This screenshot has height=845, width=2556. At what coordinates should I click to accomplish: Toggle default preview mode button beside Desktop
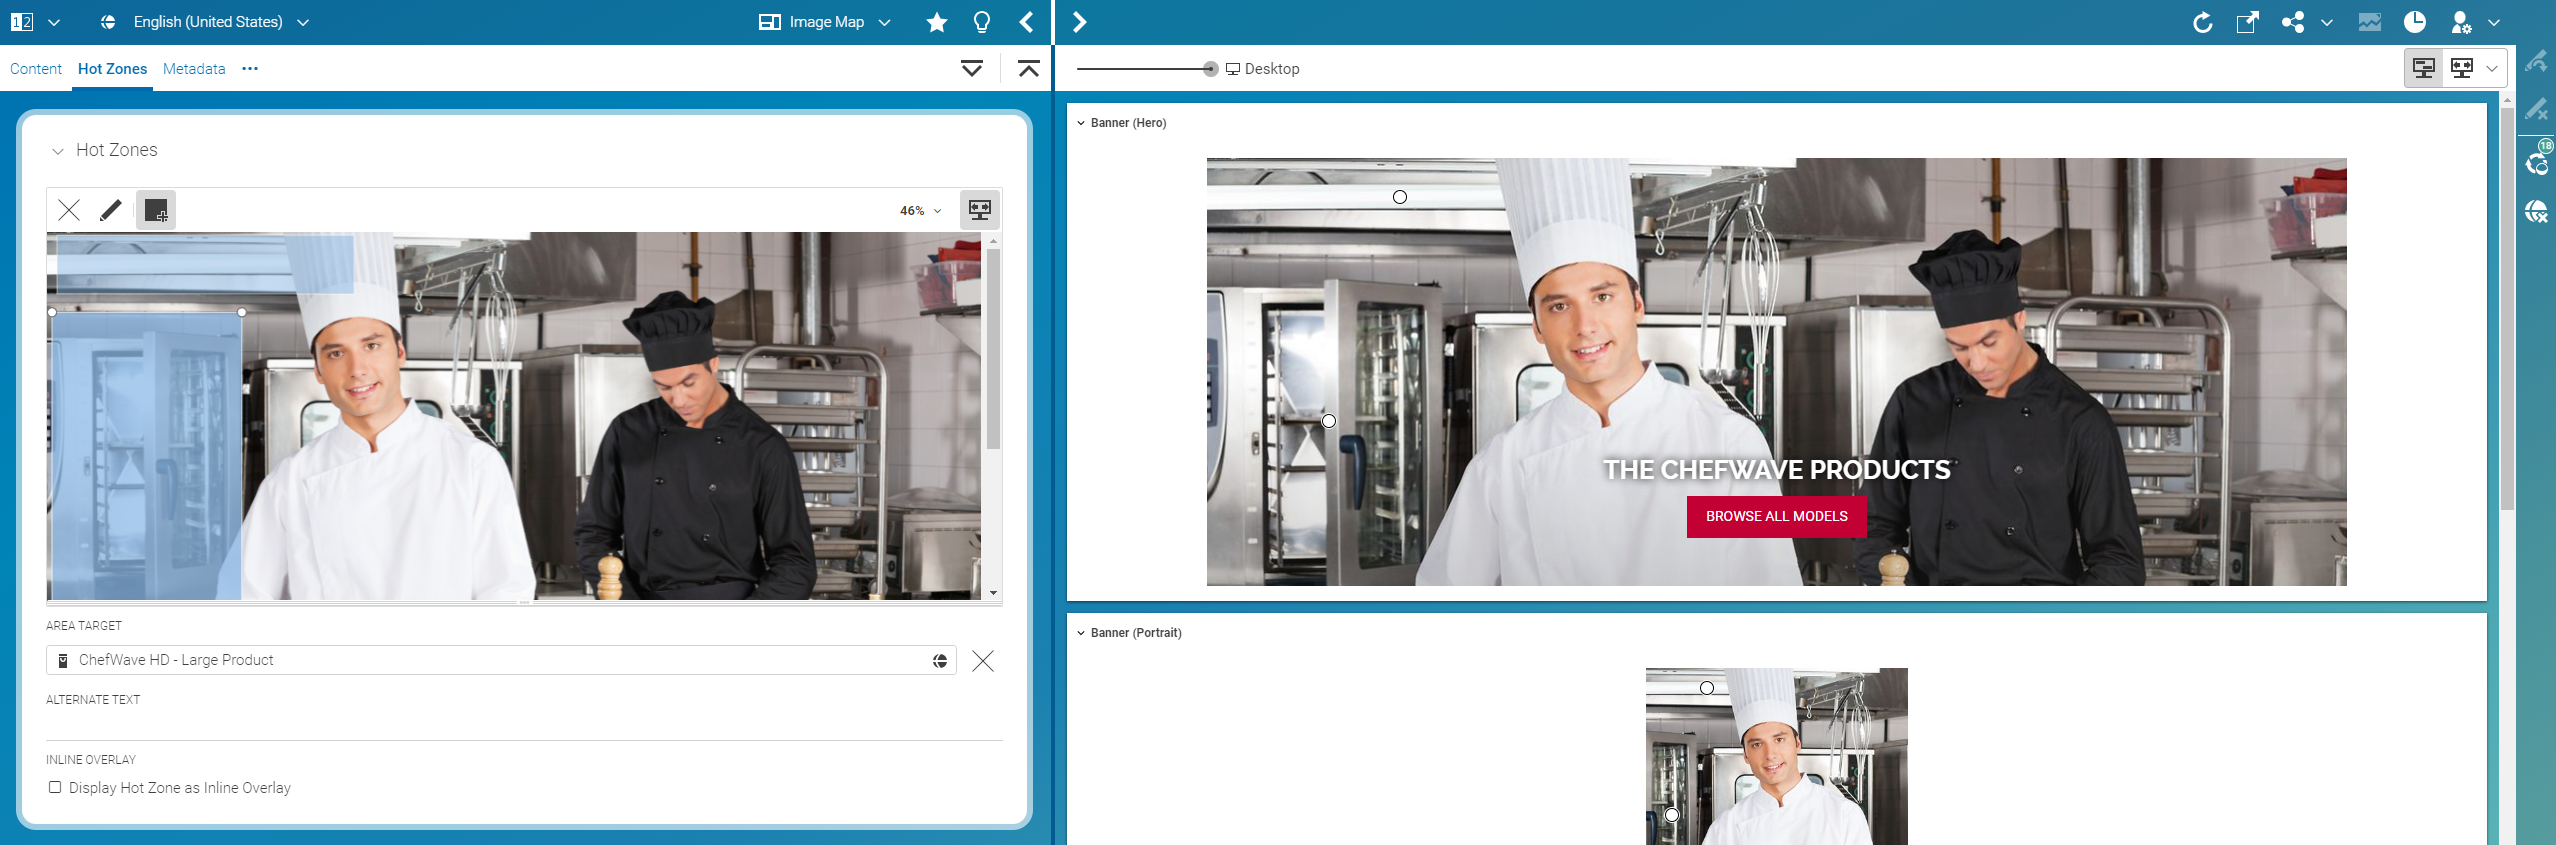[2424, 68]
